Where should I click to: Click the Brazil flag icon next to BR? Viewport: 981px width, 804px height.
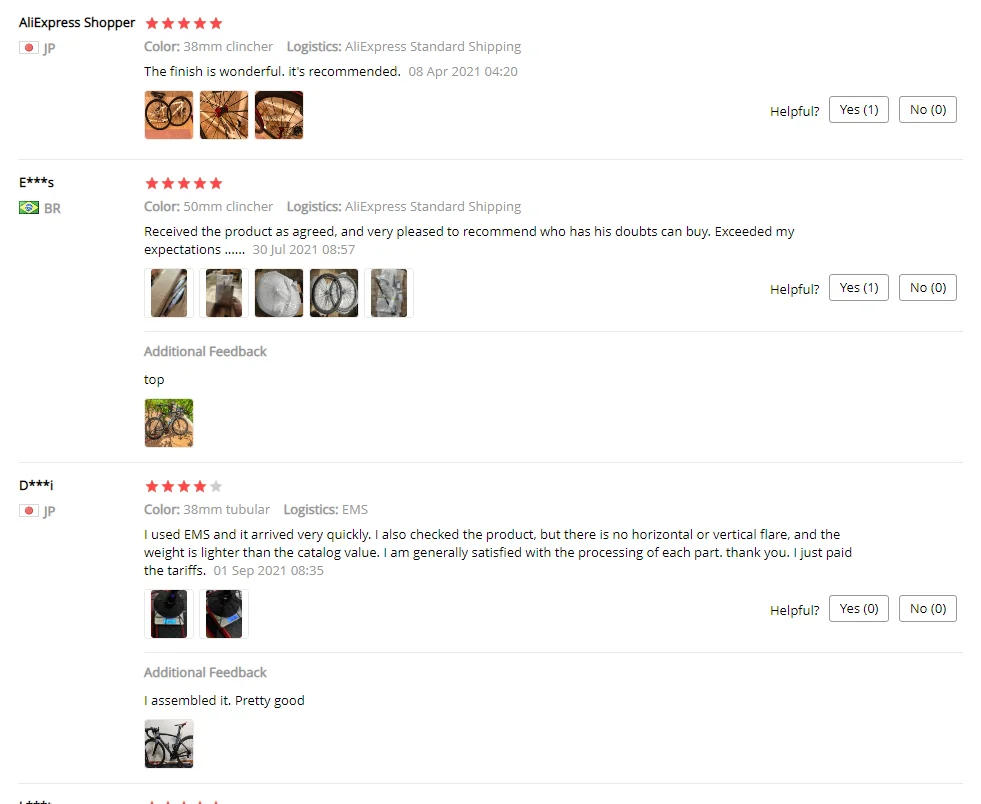[29, 207]
